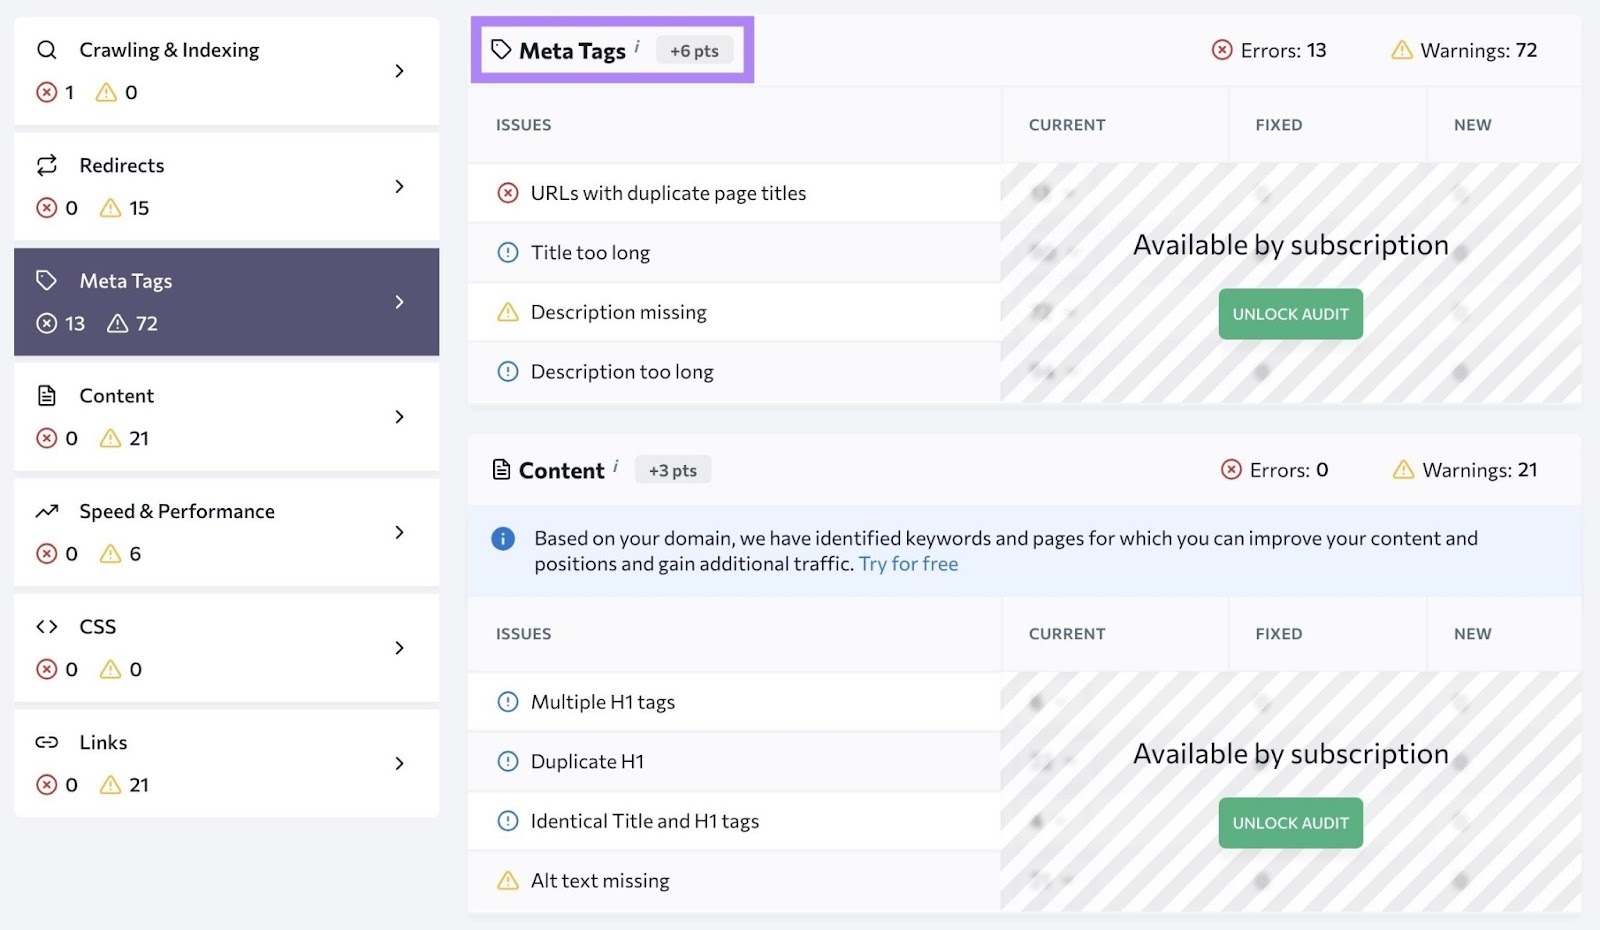This screenshot has height=930, width=1600.
Task: Click the Speed & Performance trend icon
Action: (46, 511)
